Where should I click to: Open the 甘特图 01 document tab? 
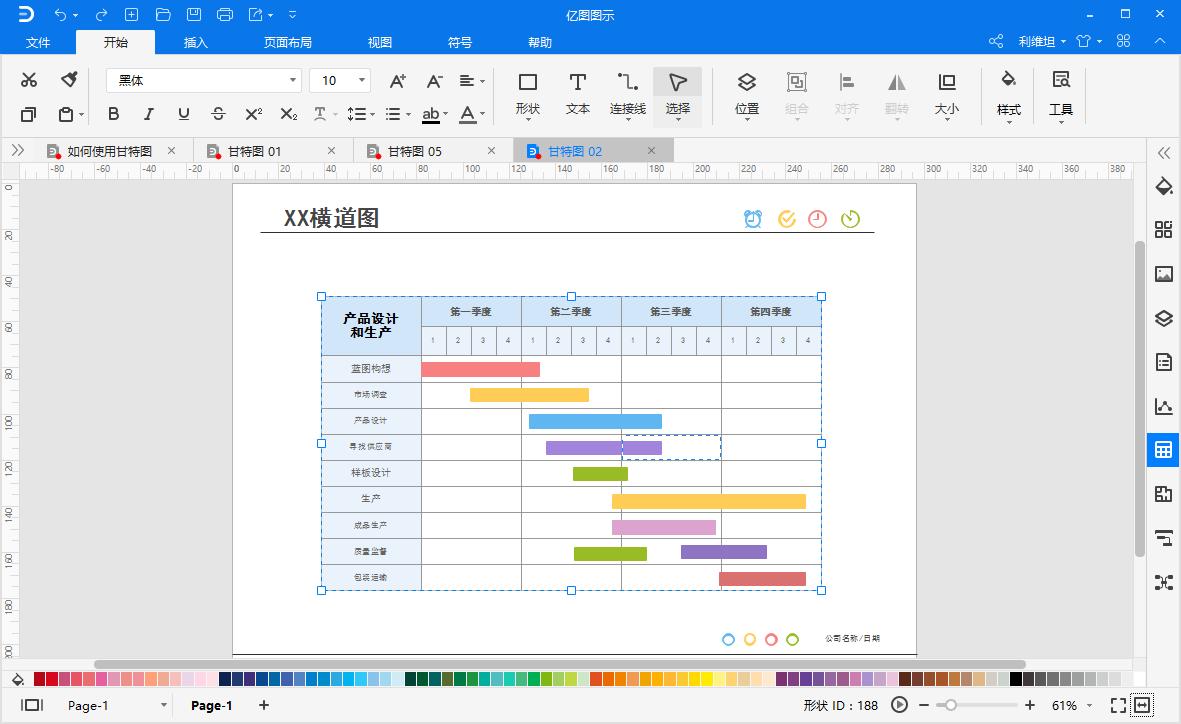click(262, 150)
